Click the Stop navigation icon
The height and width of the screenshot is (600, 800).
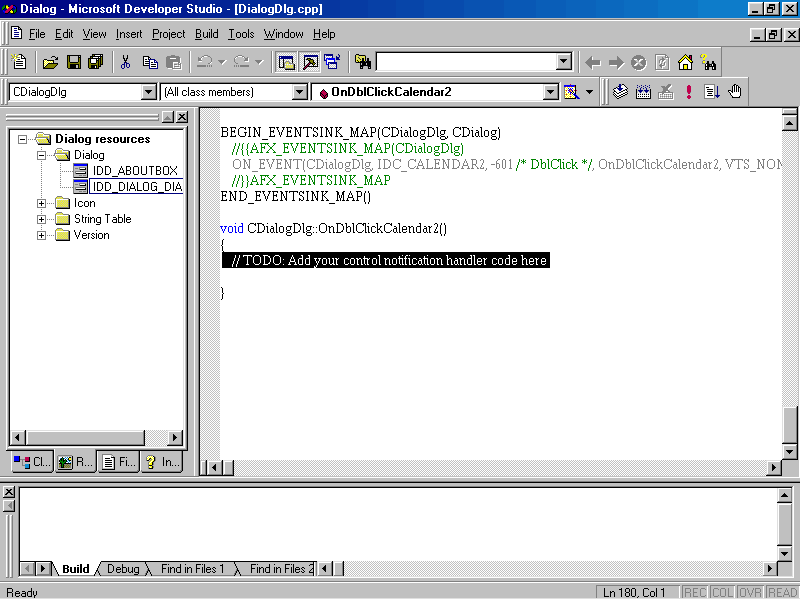pos(639,63)
